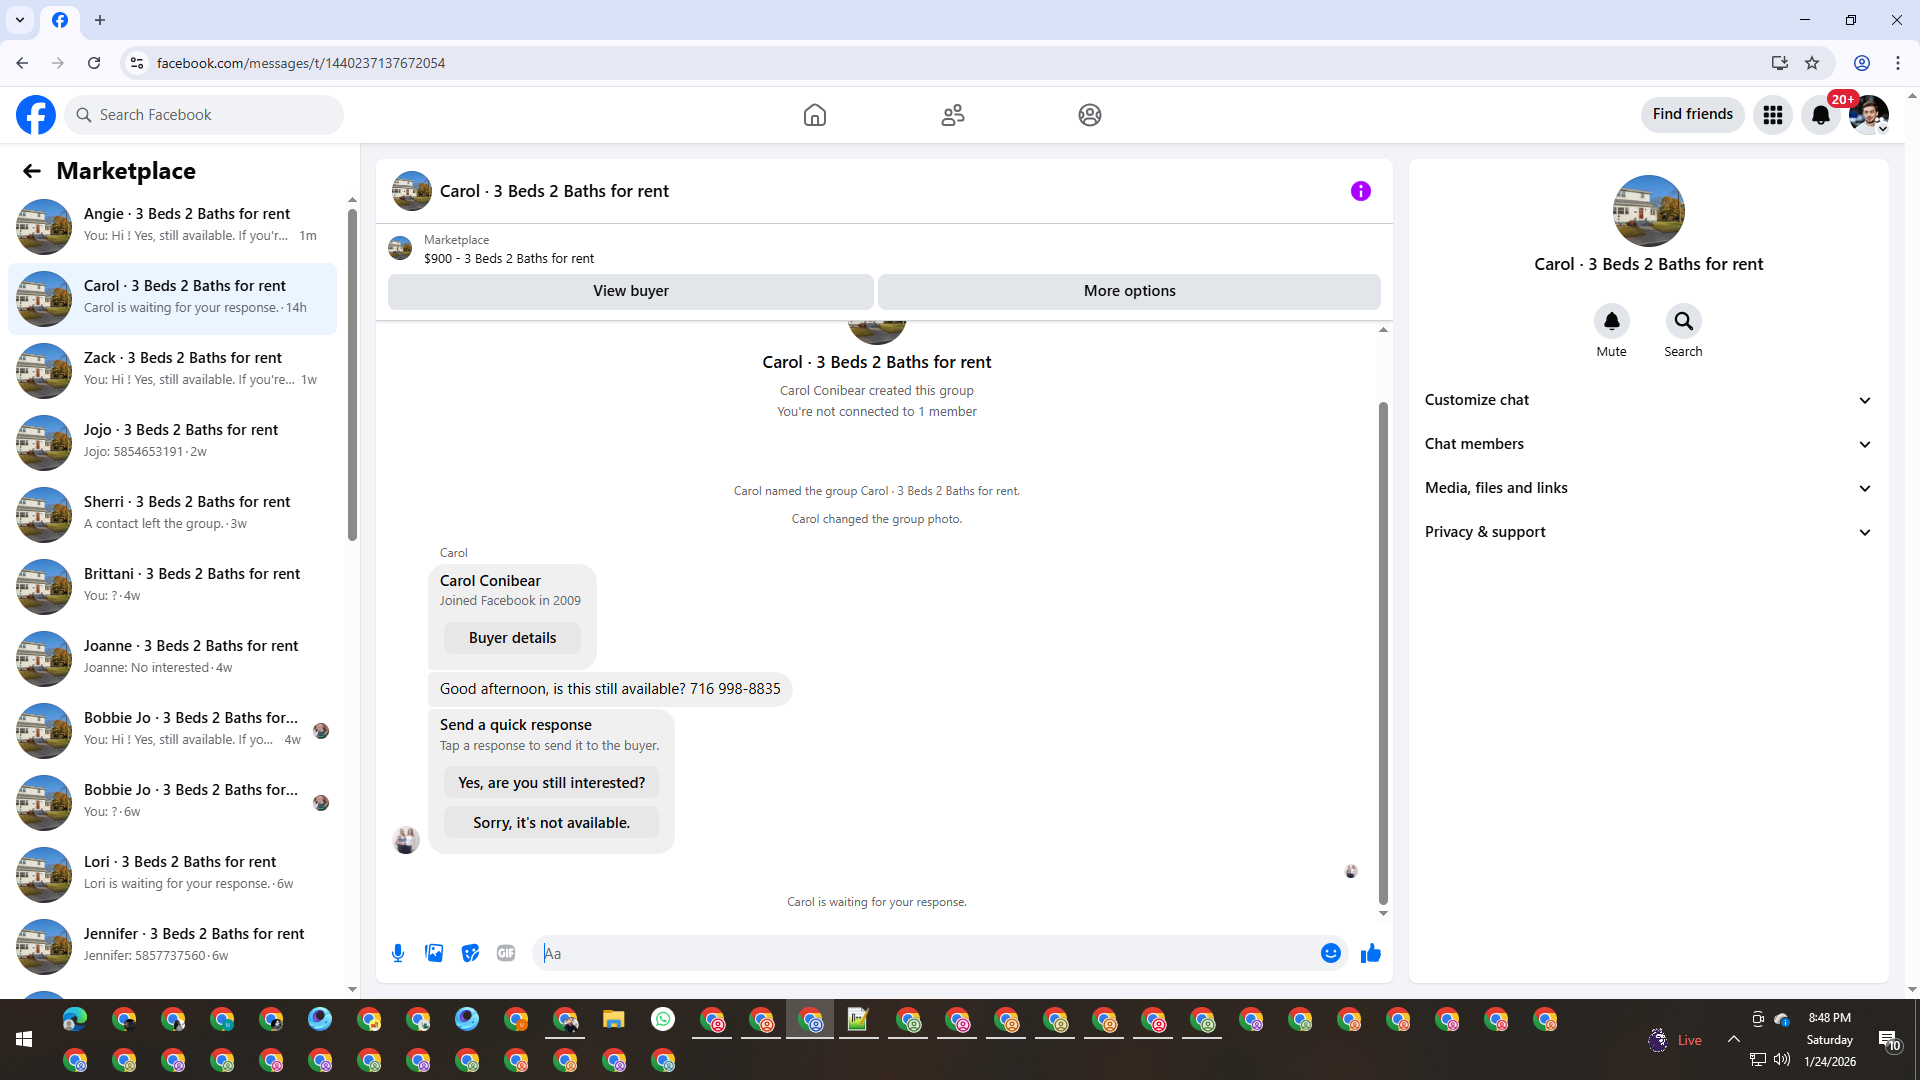This screenshot has width=1920, height=1080.
Task: Open the GIF picker icon
Action: tap(506, 953)
